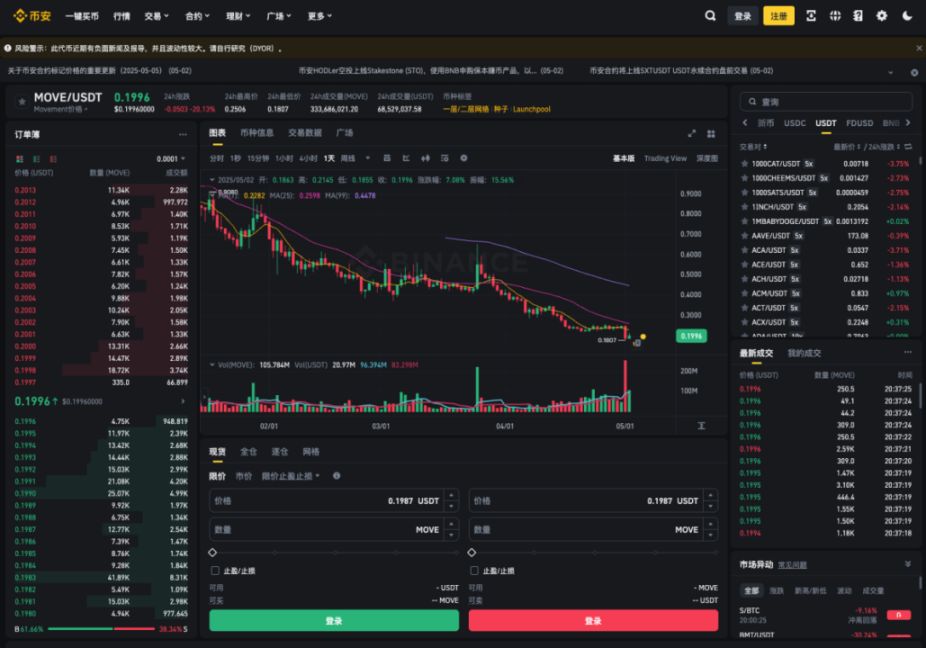Open the search magnifier in top bar

click(710, 16)
